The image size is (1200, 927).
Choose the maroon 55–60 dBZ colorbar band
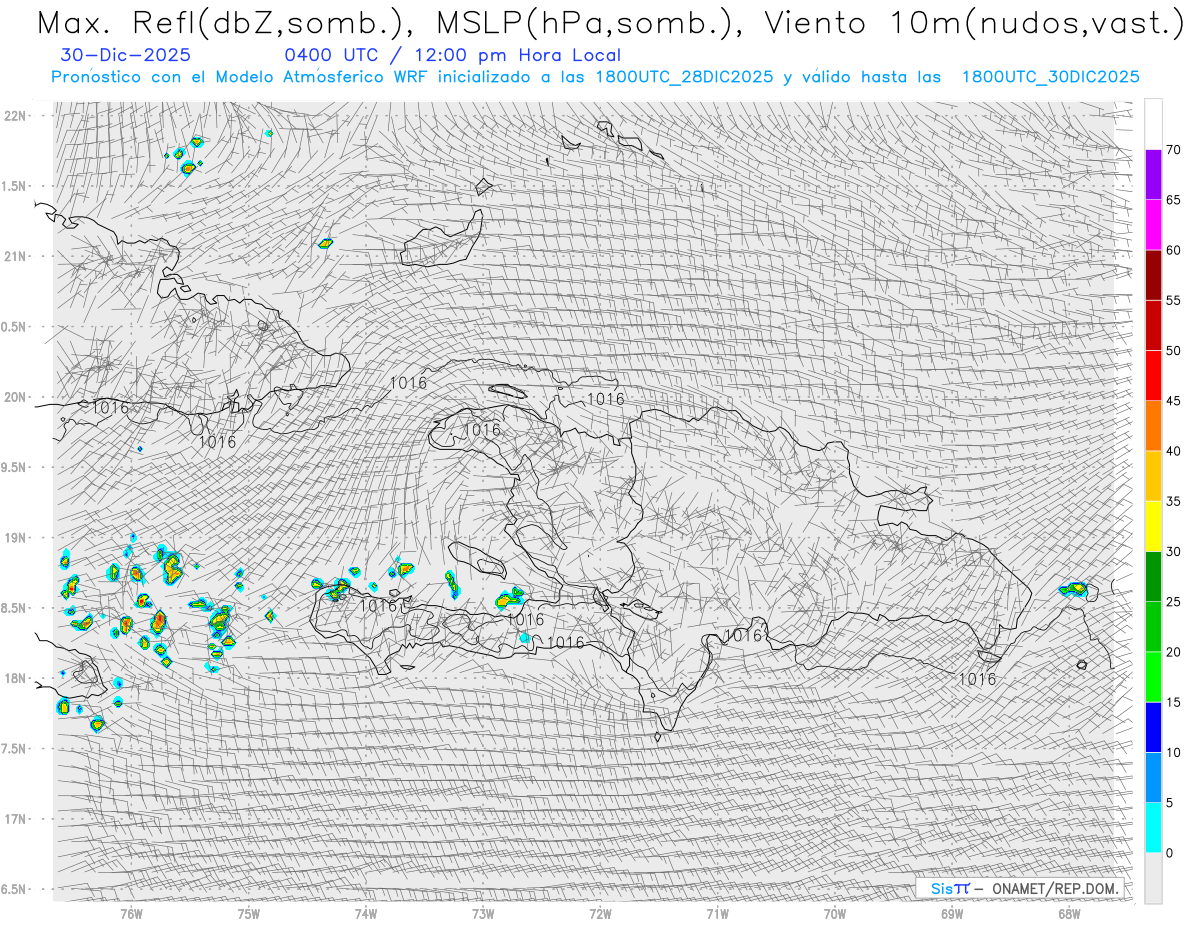coord(1153,275)
